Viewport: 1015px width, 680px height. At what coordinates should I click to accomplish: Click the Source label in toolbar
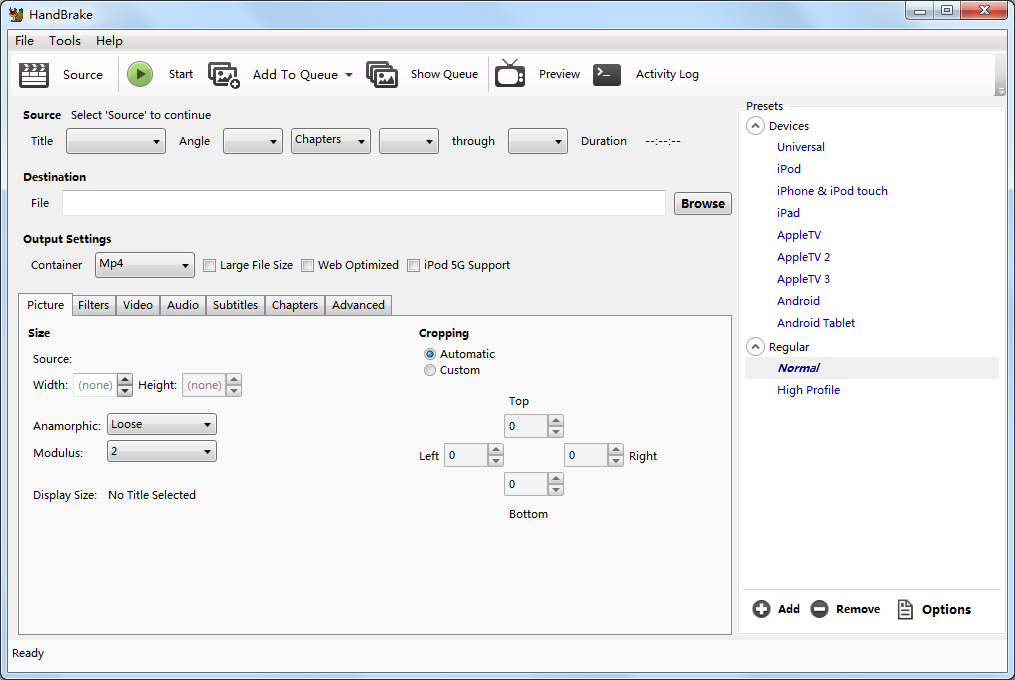[x=83, y=75]
